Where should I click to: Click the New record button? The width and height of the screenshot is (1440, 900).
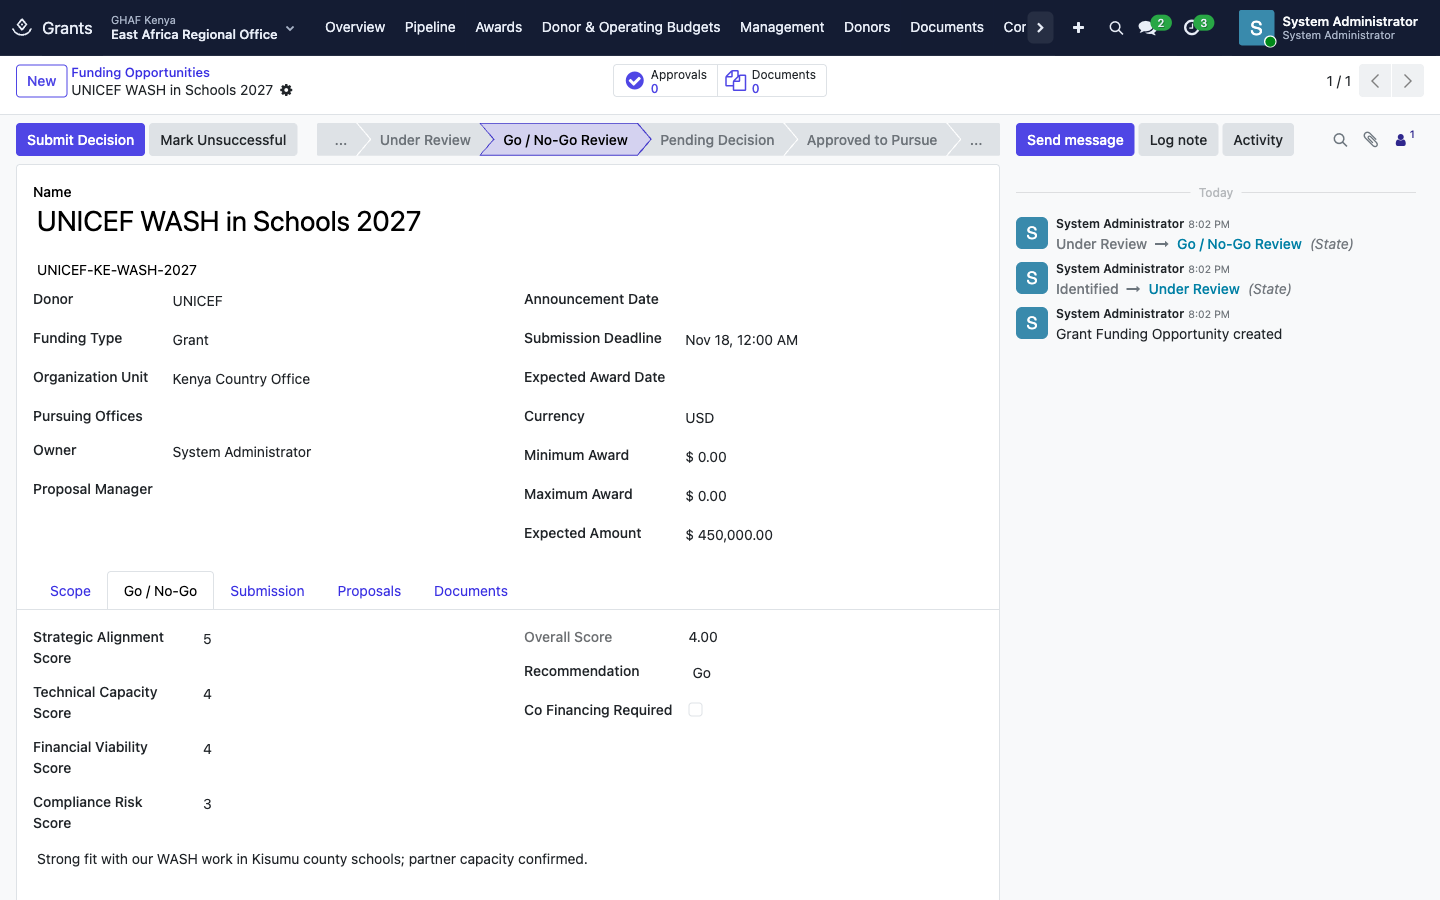42,81
